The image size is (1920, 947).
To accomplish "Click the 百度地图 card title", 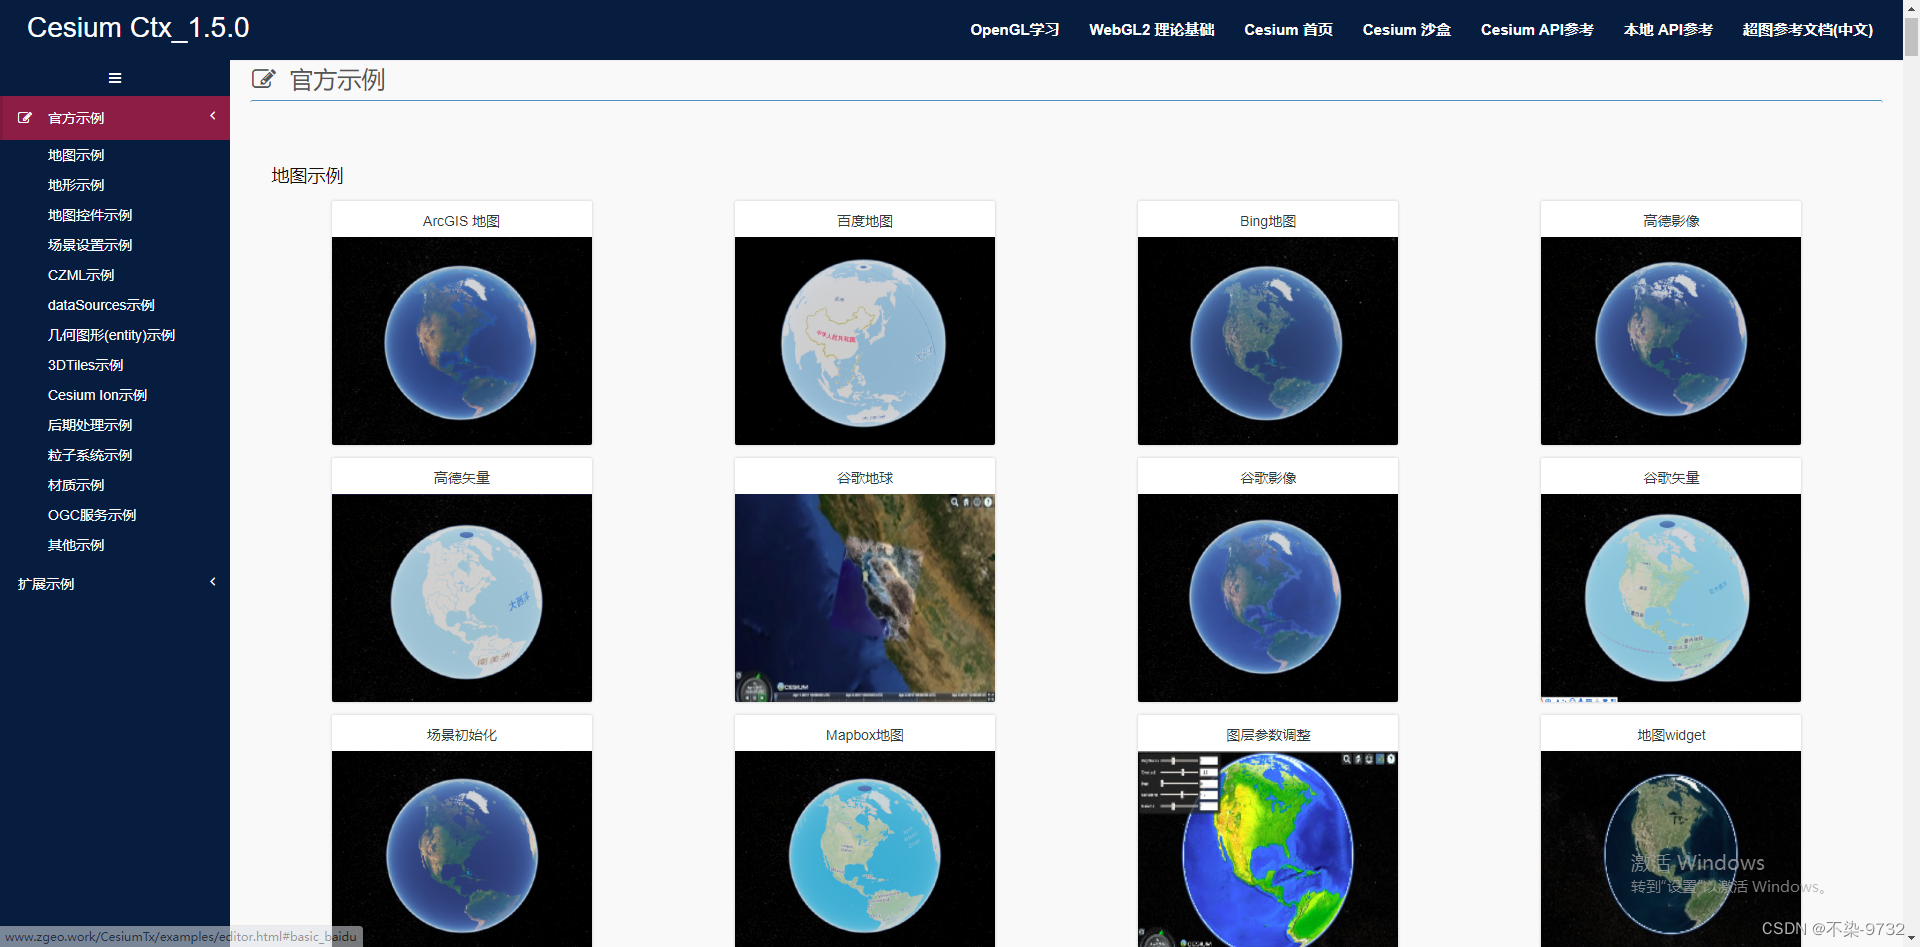I will pyautogui.click(x=865, y=221).
